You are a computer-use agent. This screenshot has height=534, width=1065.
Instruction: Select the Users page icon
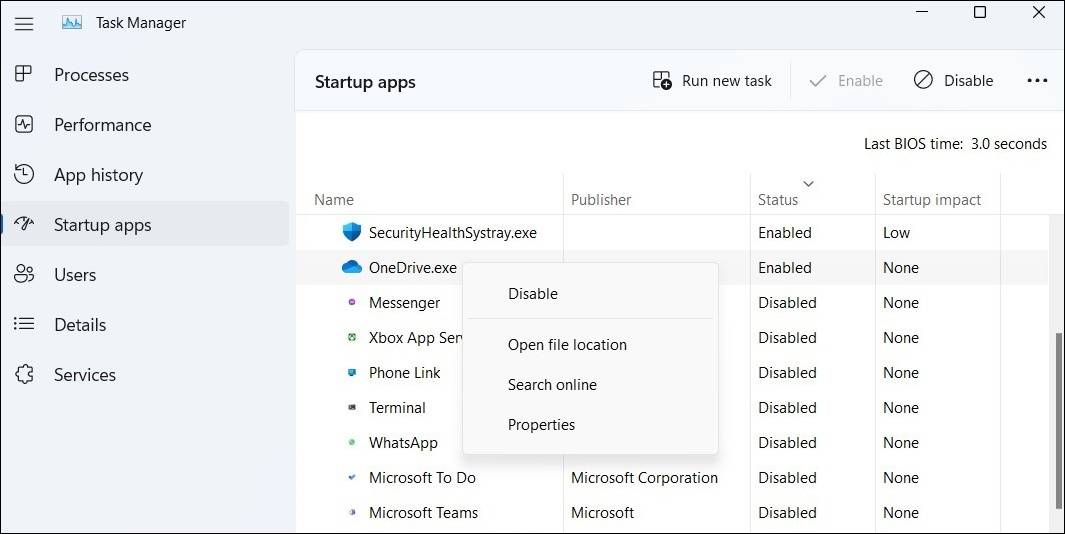25,275
